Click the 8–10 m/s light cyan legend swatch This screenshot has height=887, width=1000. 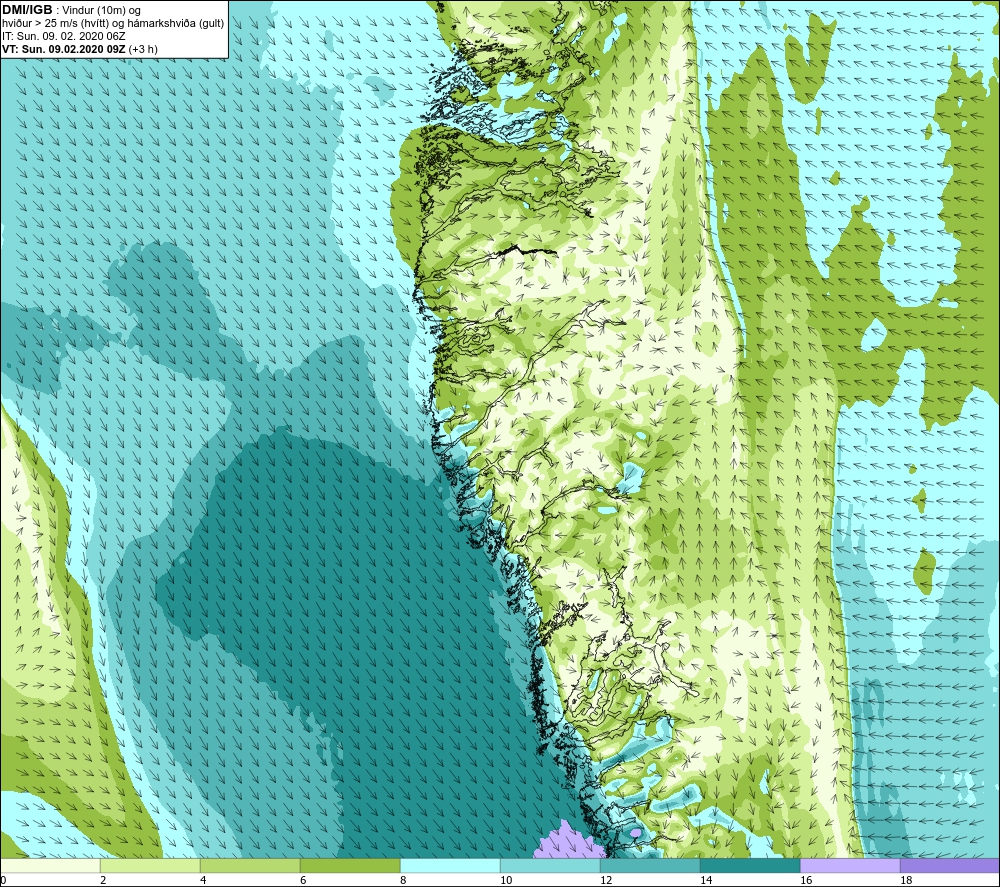[x=450, y=866]
